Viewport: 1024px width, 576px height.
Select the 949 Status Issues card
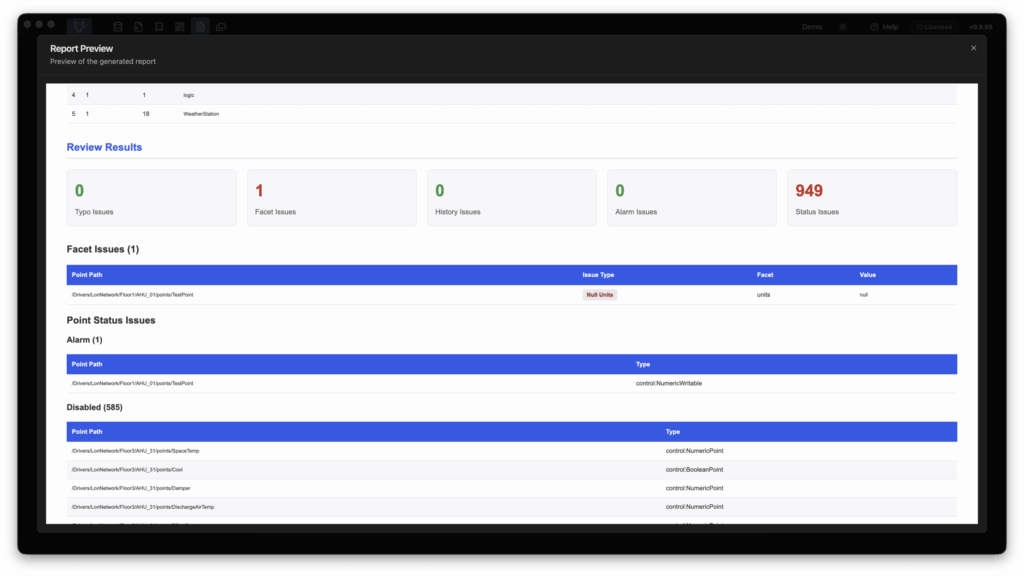coord(872,198)
